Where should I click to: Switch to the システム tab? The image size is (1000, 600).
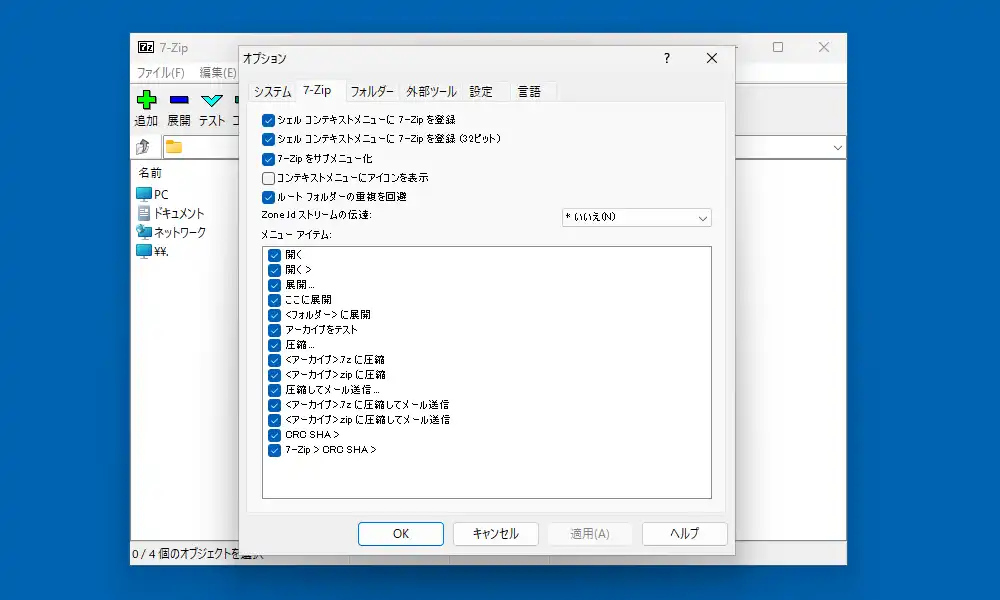pyautogui.click(x=272, y=92)
